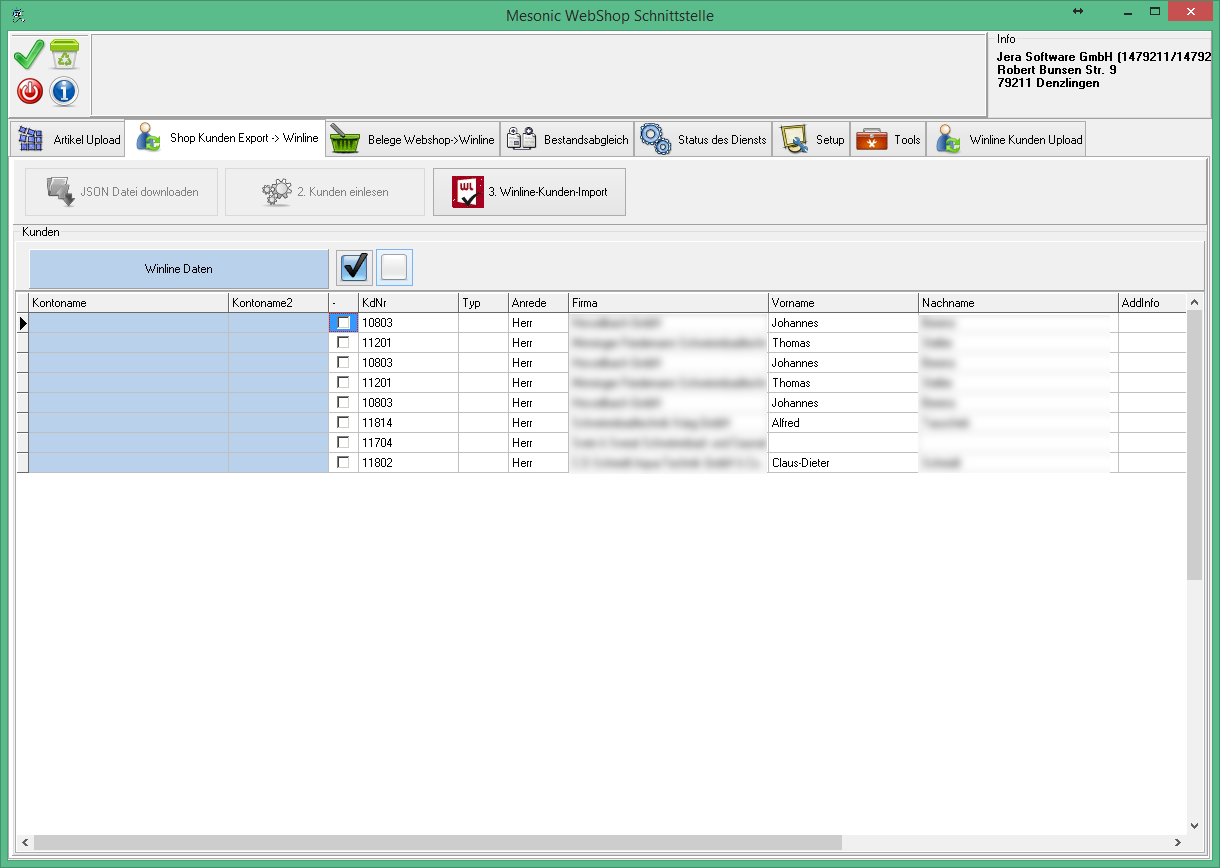Open the Bestandsabgleich tab
1220x868 pixels.
(568, 140)
